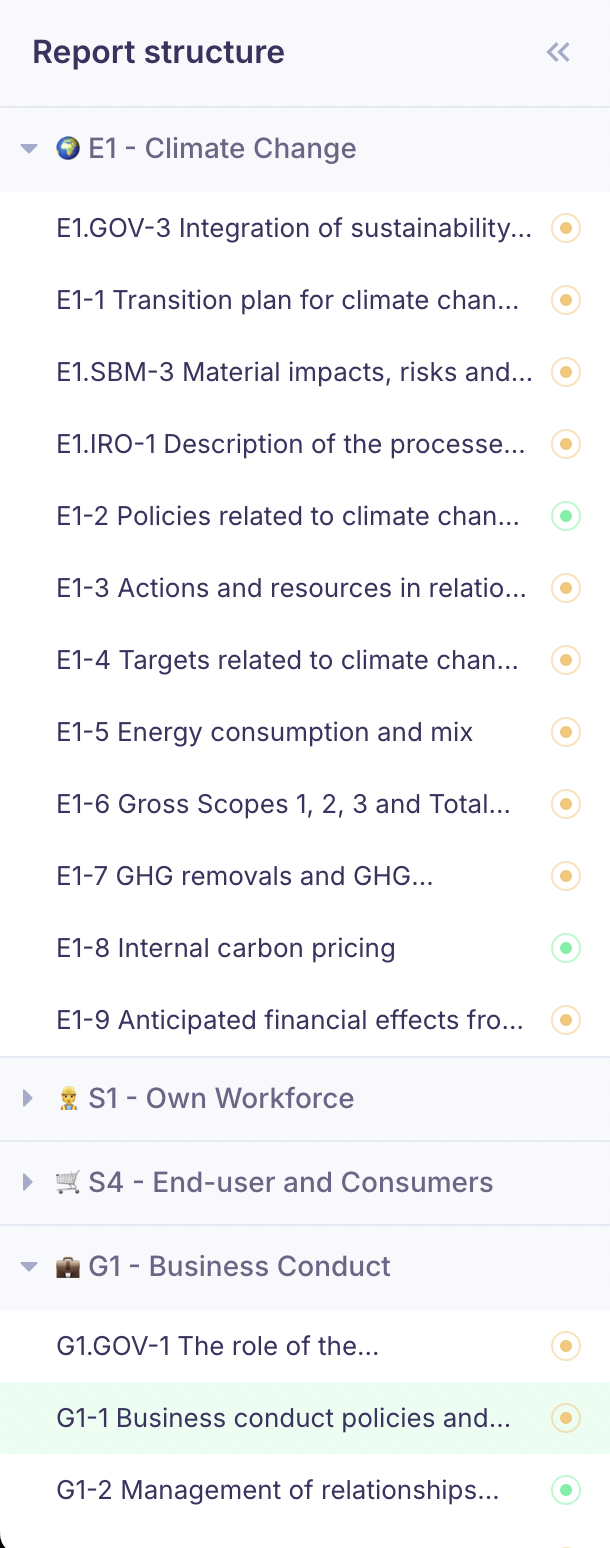Click the worker icon beside S1 Own Workforce
610x1548 pixels.
68,1099
